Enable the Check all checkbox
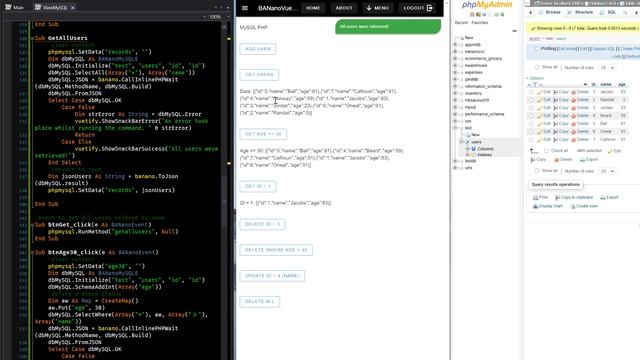 click(546, 151)
